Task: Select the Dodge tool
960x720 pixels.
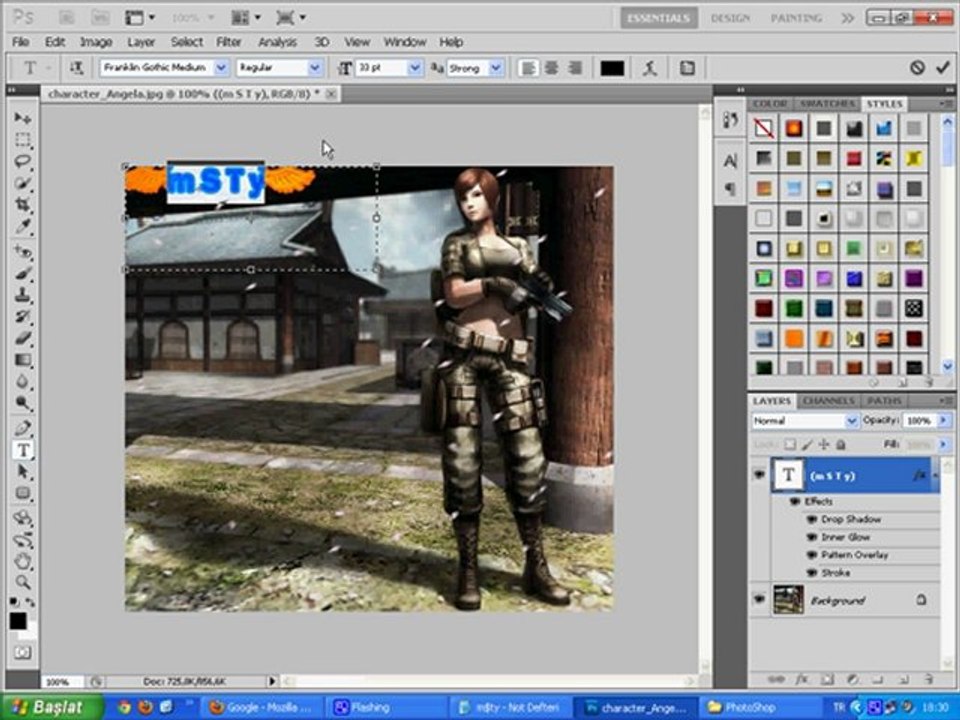Action: (x=23, y=403)
